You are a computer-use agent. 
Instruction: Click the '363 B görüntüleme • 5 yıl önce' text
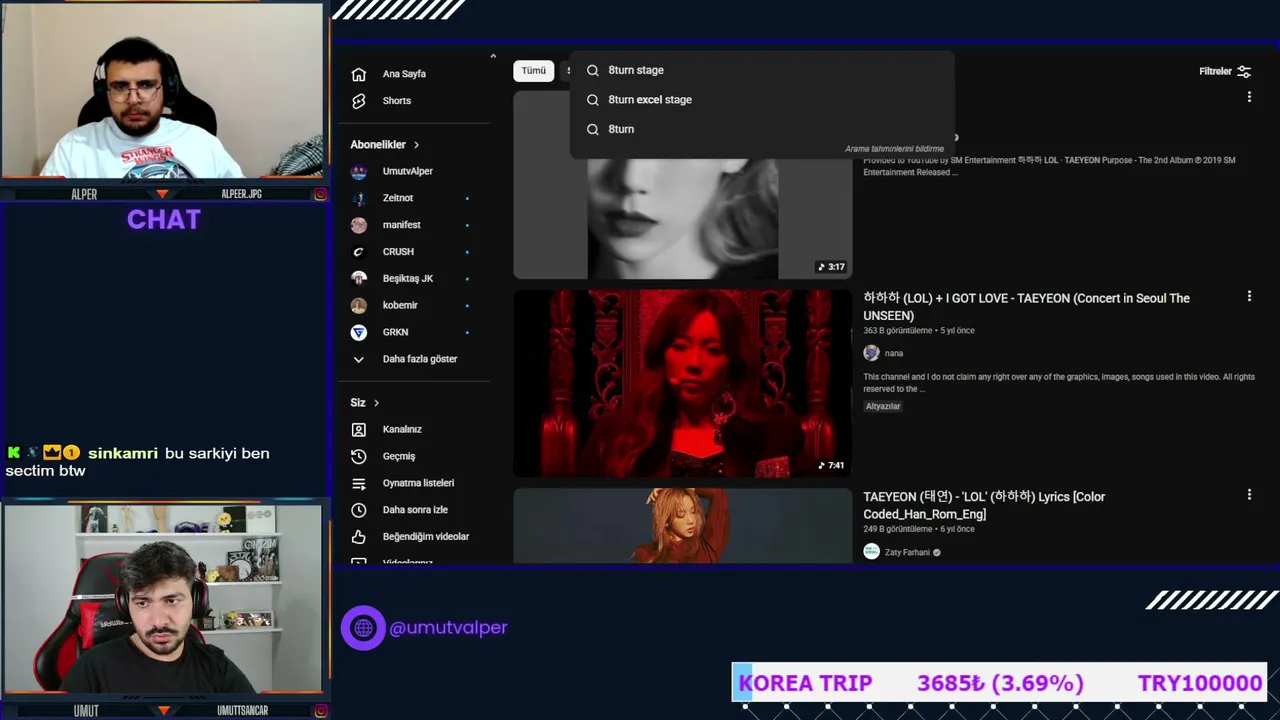tap(919, 331)
